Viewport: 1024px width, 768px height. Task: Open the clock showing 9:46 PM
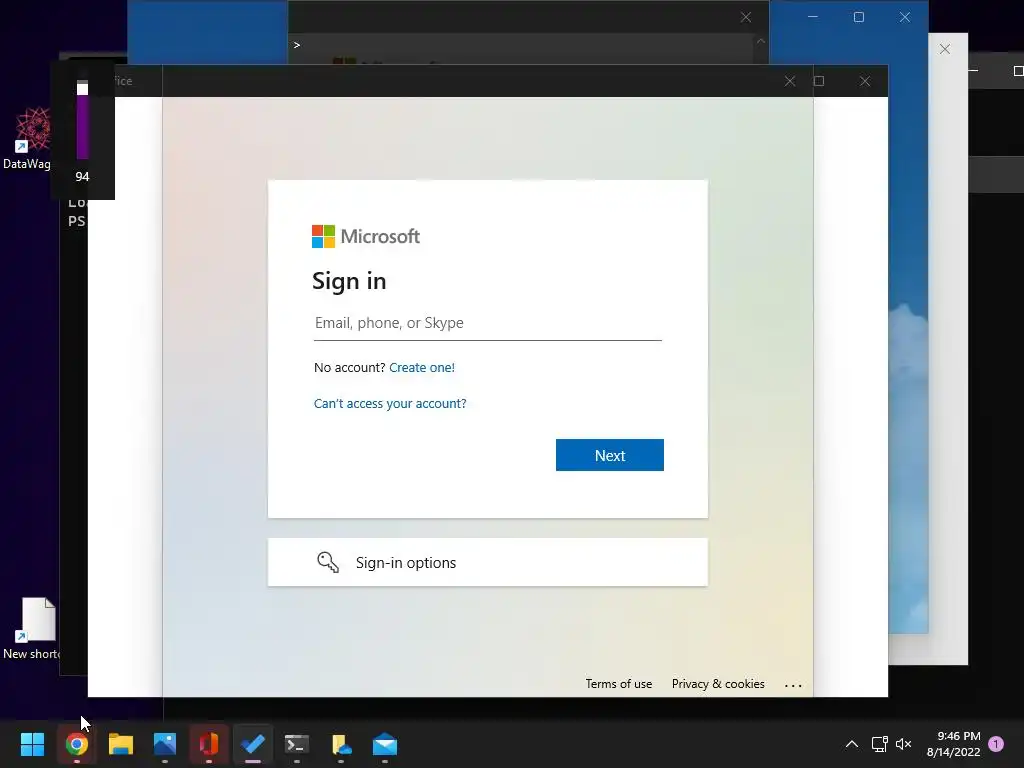pyautogui.click(x=953, y=744)
